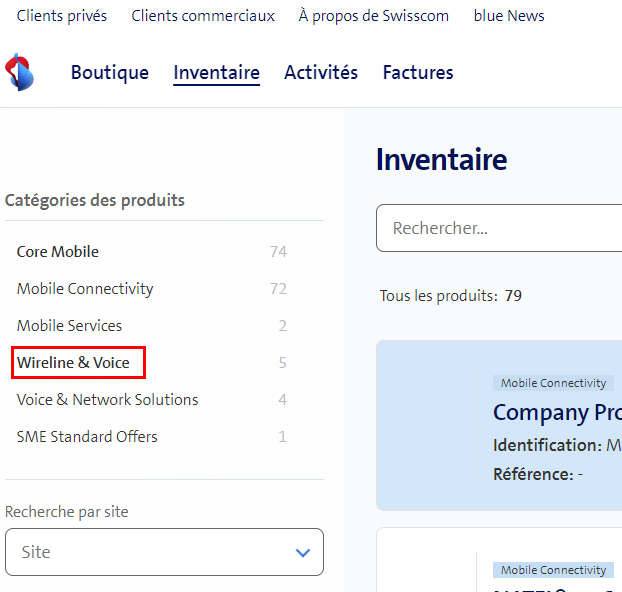622x592 pixels.
Task: Choose the Mobile Services category
Action: pyautogui.click(x=69, y=326)
